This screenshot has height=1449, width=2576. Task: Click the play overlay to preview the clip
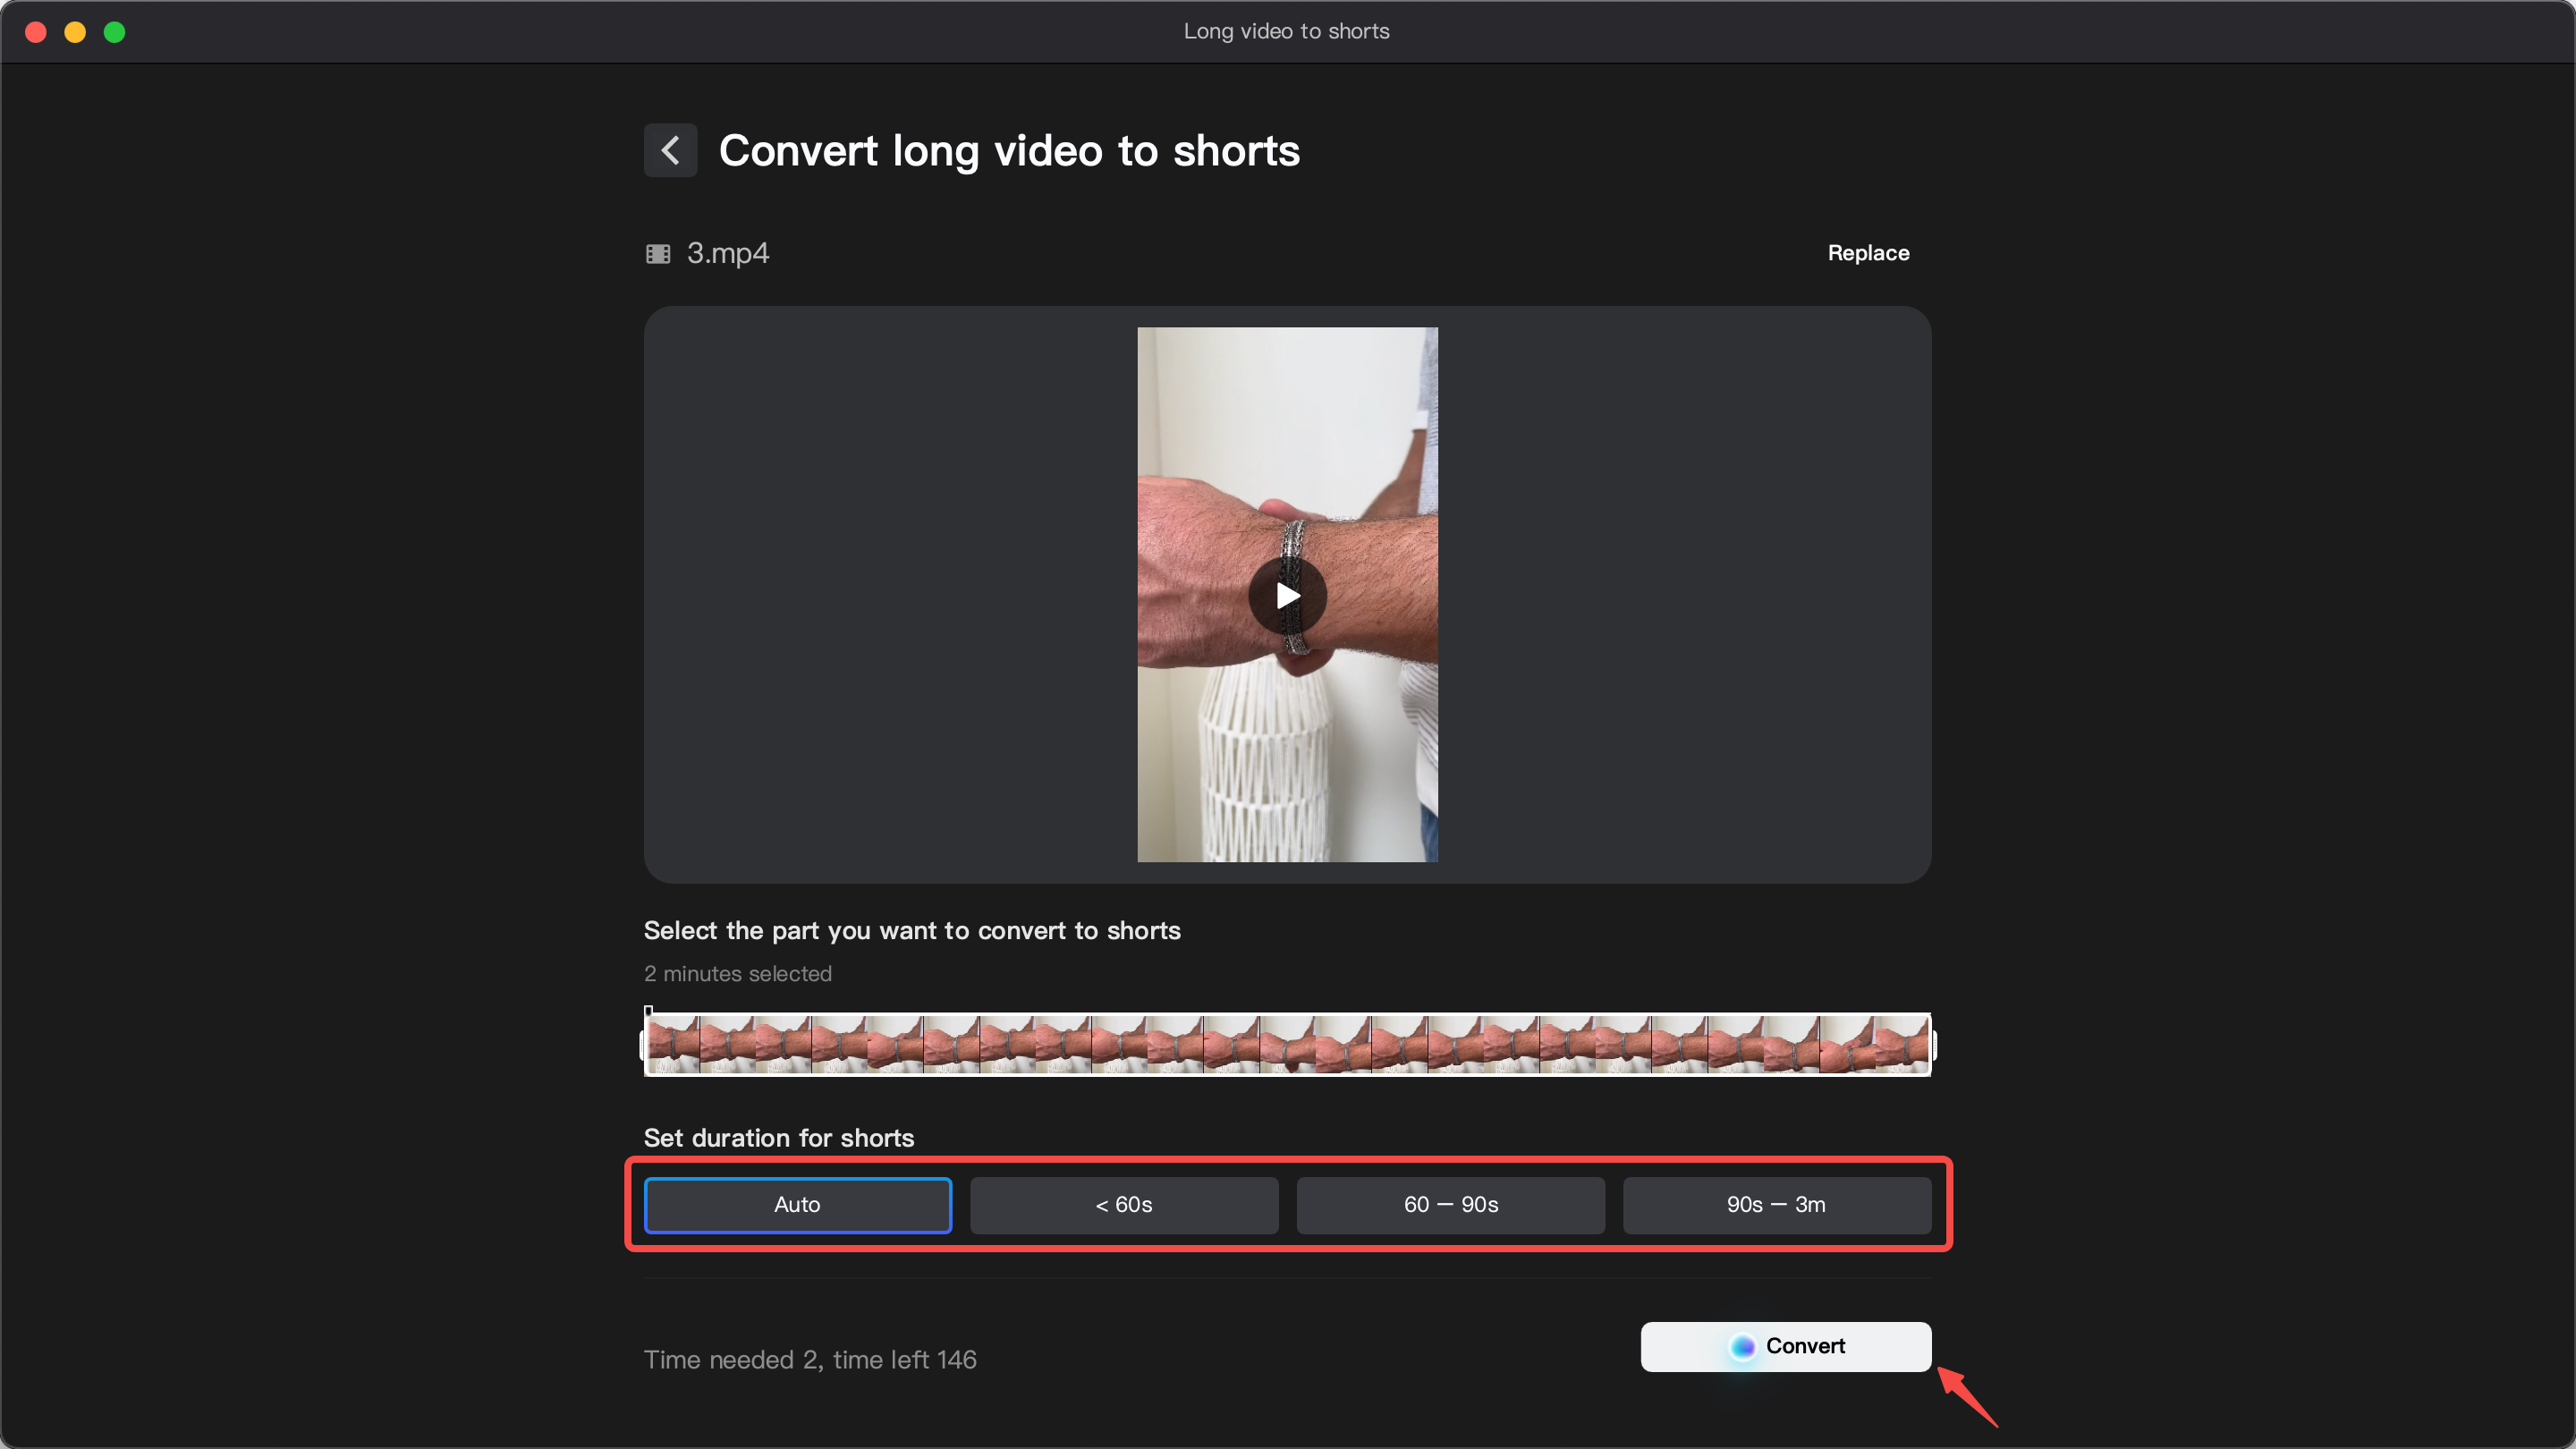pos(1286,595)
